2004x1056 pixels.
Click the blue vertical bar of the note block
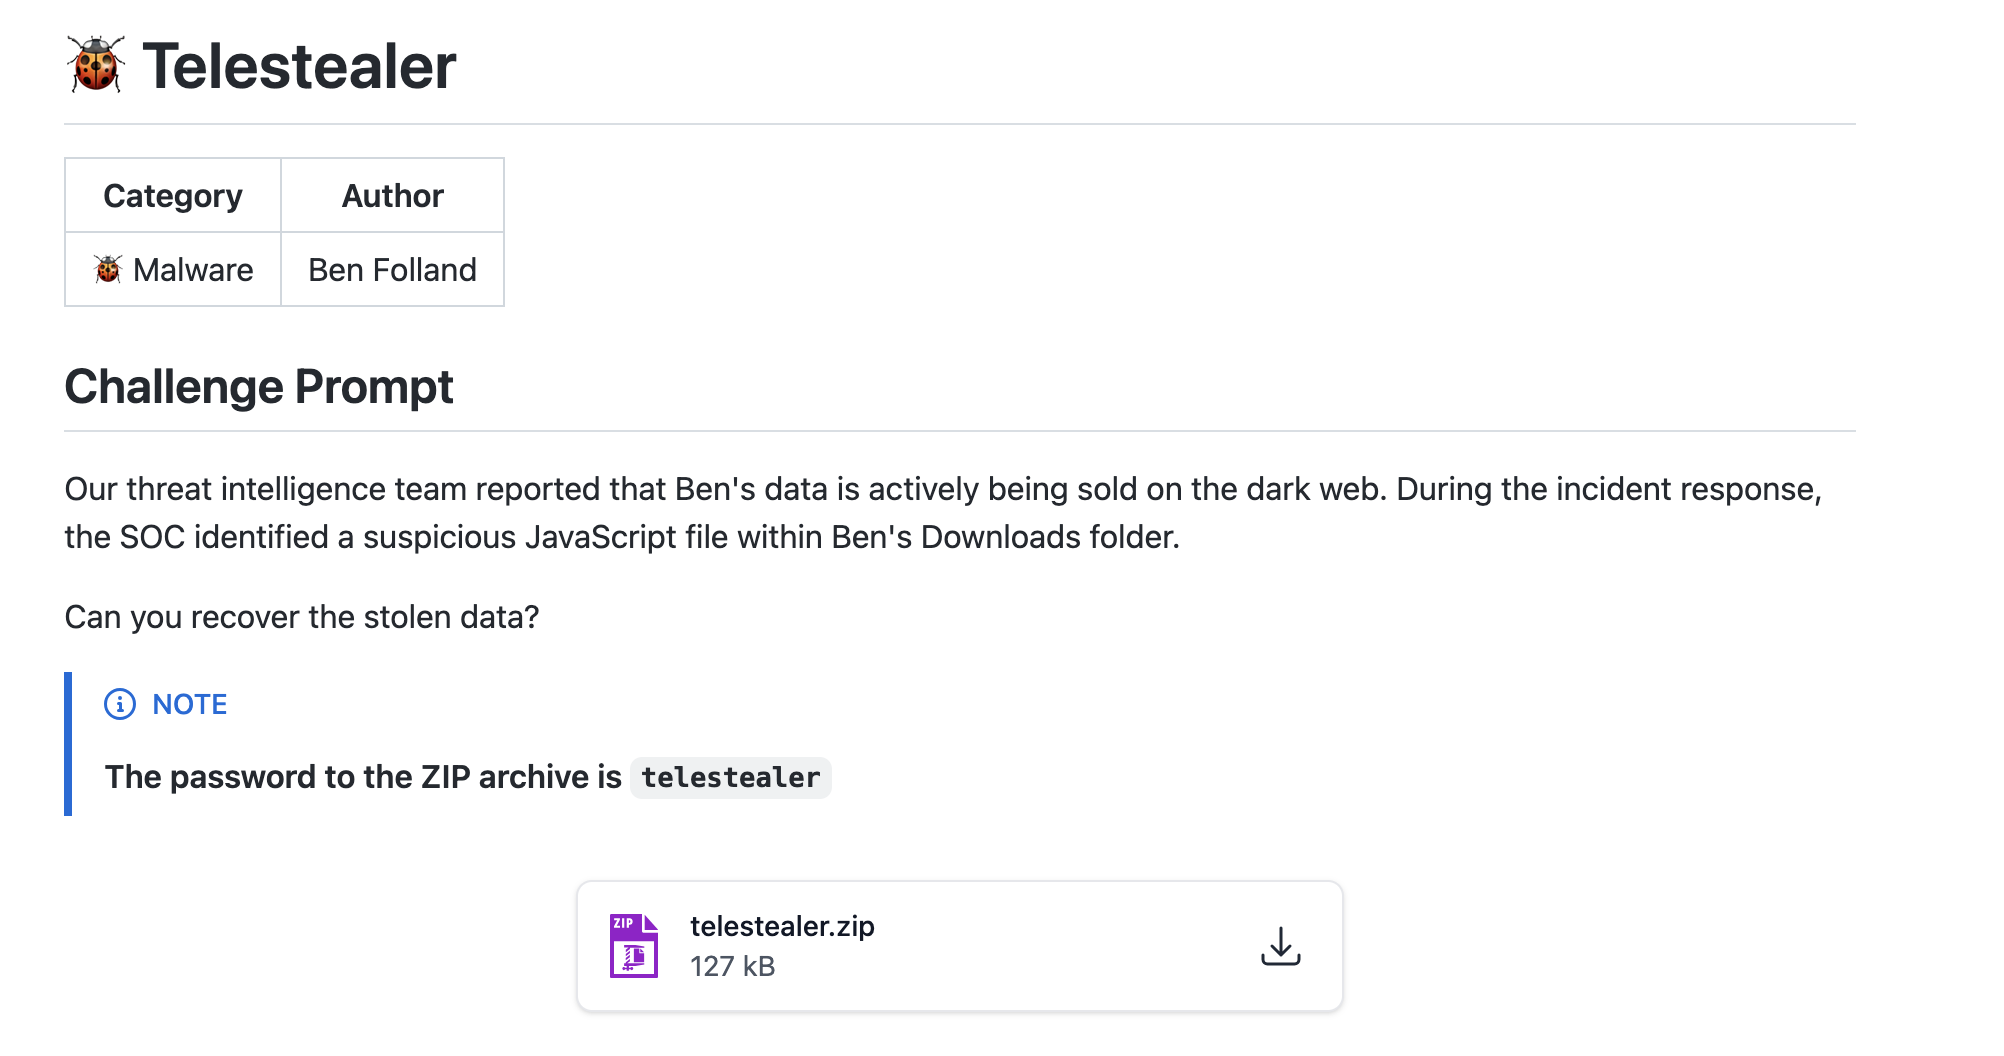tap(68, 744)
